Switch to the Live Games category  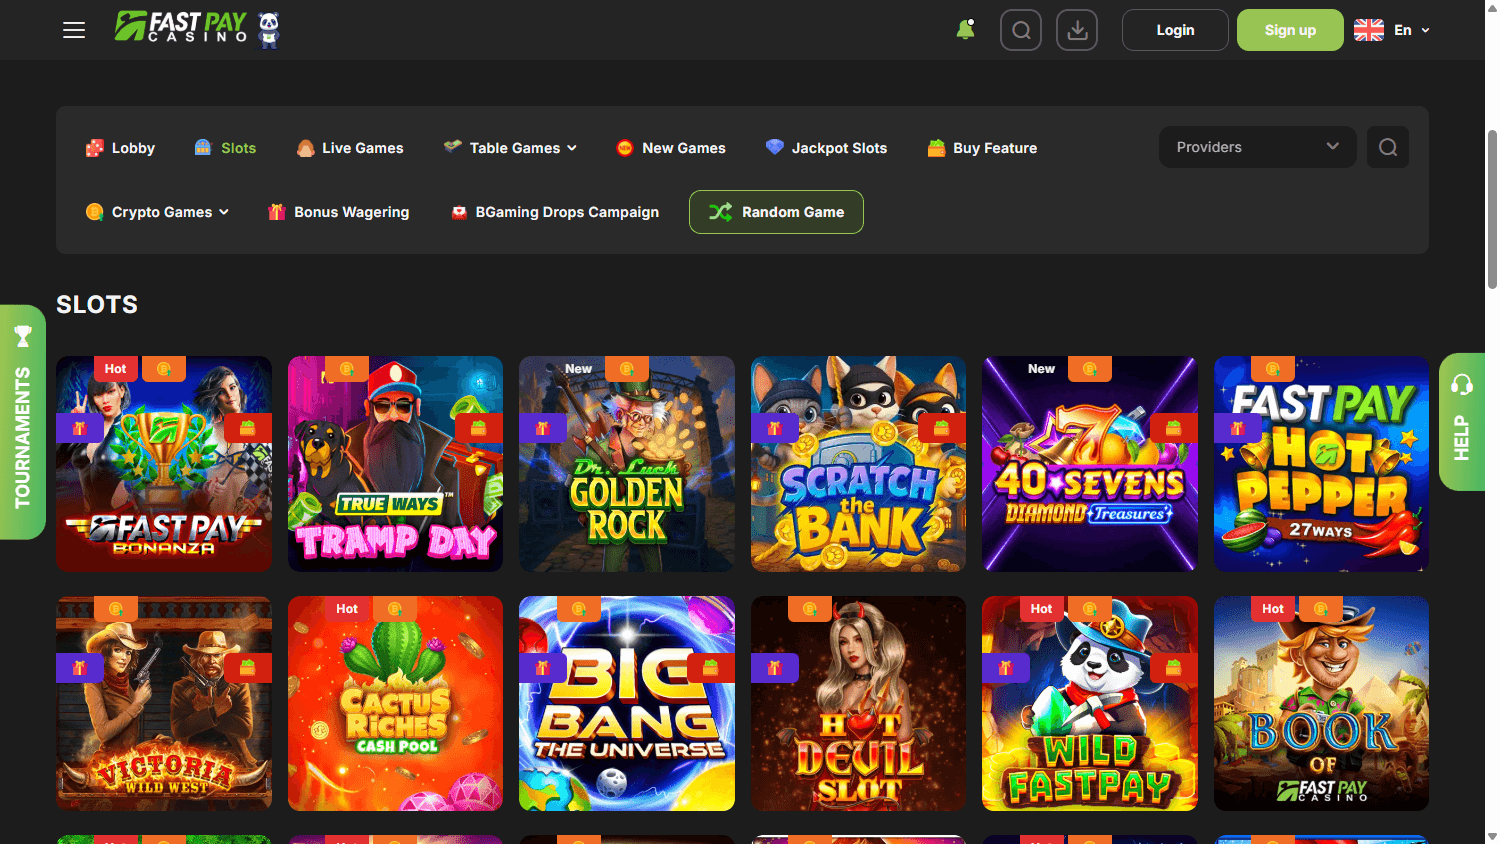tap(350, 147)
